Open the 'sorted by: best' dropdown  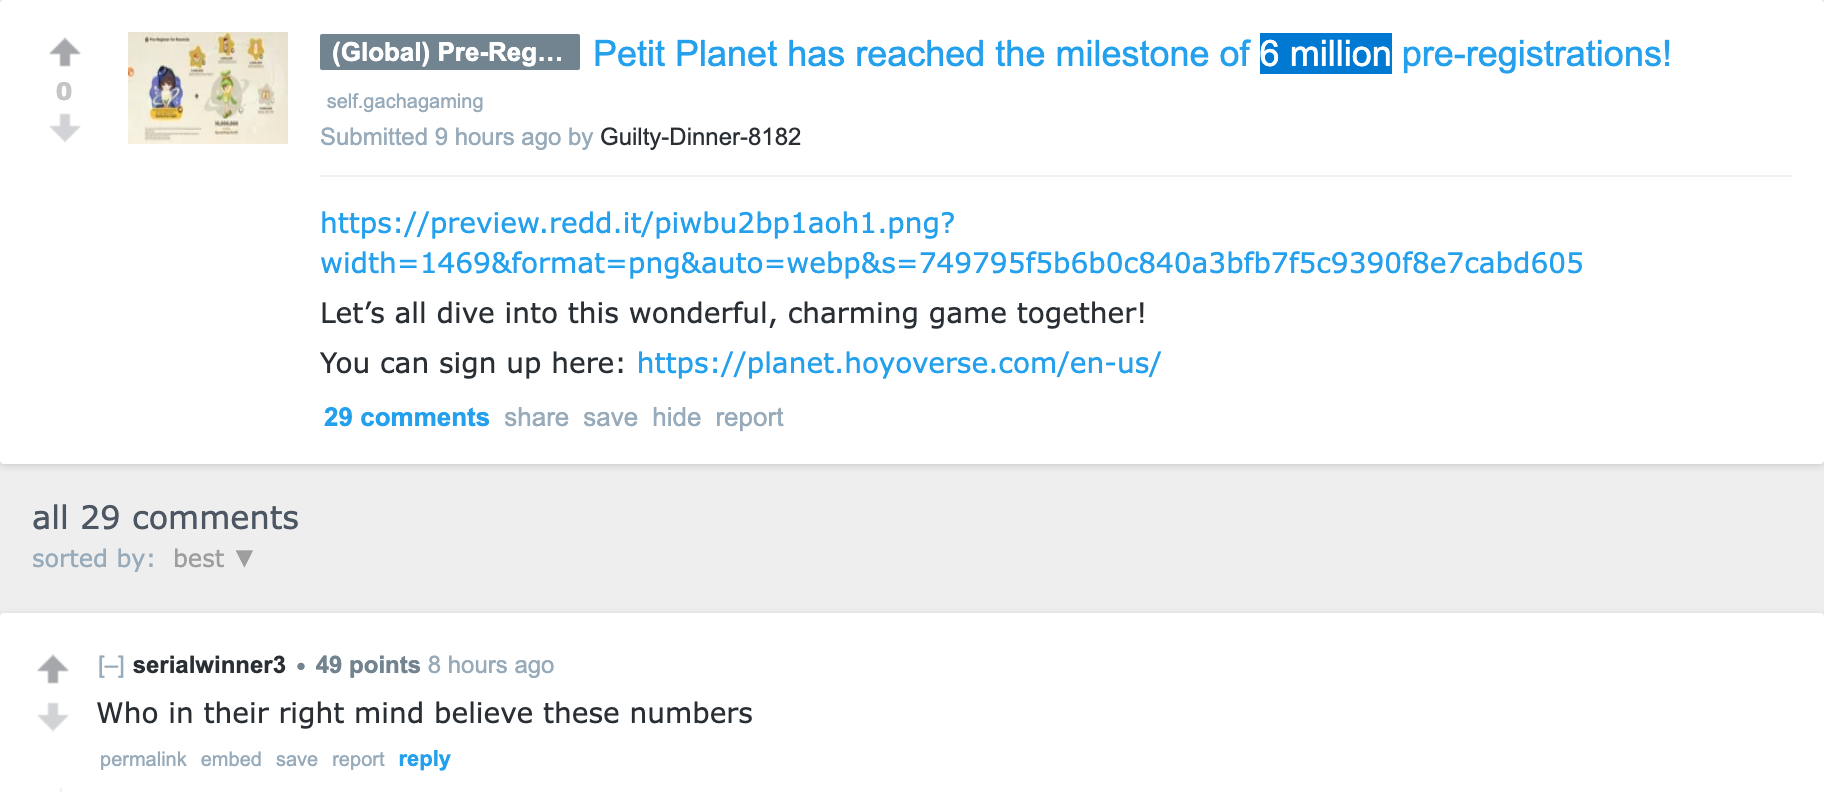[x=213, y=558]
